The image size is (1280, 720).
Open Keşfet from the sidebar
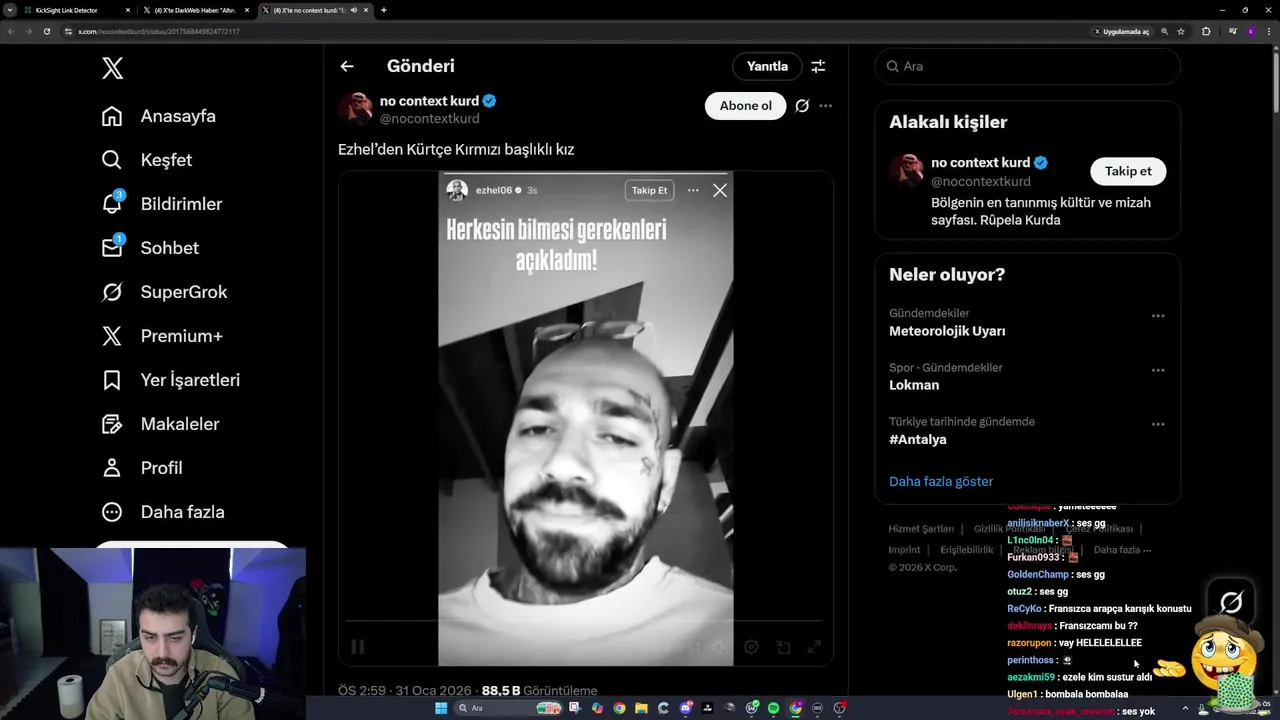tap(147, 160)
